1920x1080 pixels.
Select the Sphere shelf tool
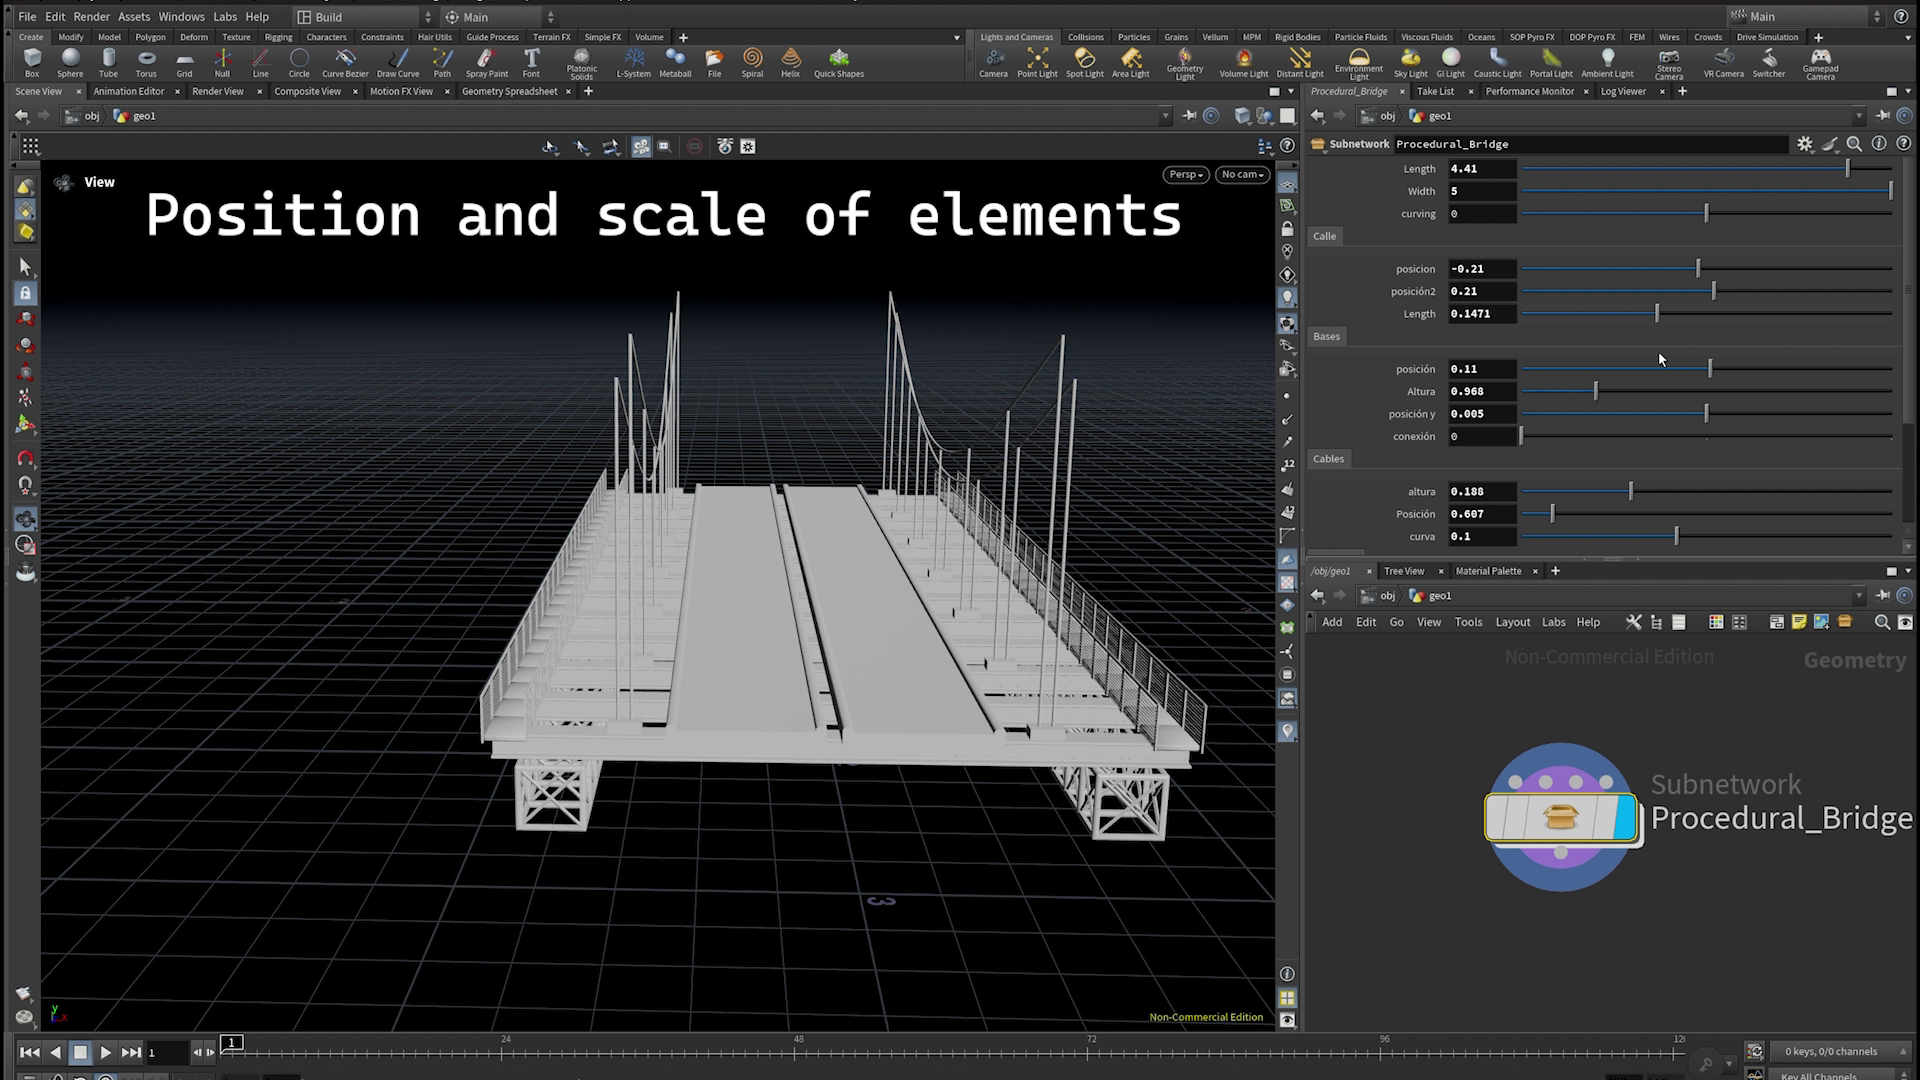(70, 62)
